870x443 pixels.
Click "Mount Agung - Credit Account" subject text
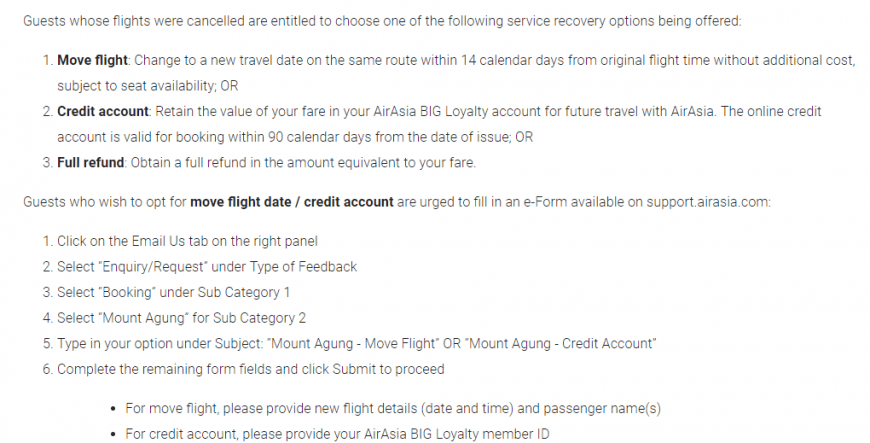point(560,343)
